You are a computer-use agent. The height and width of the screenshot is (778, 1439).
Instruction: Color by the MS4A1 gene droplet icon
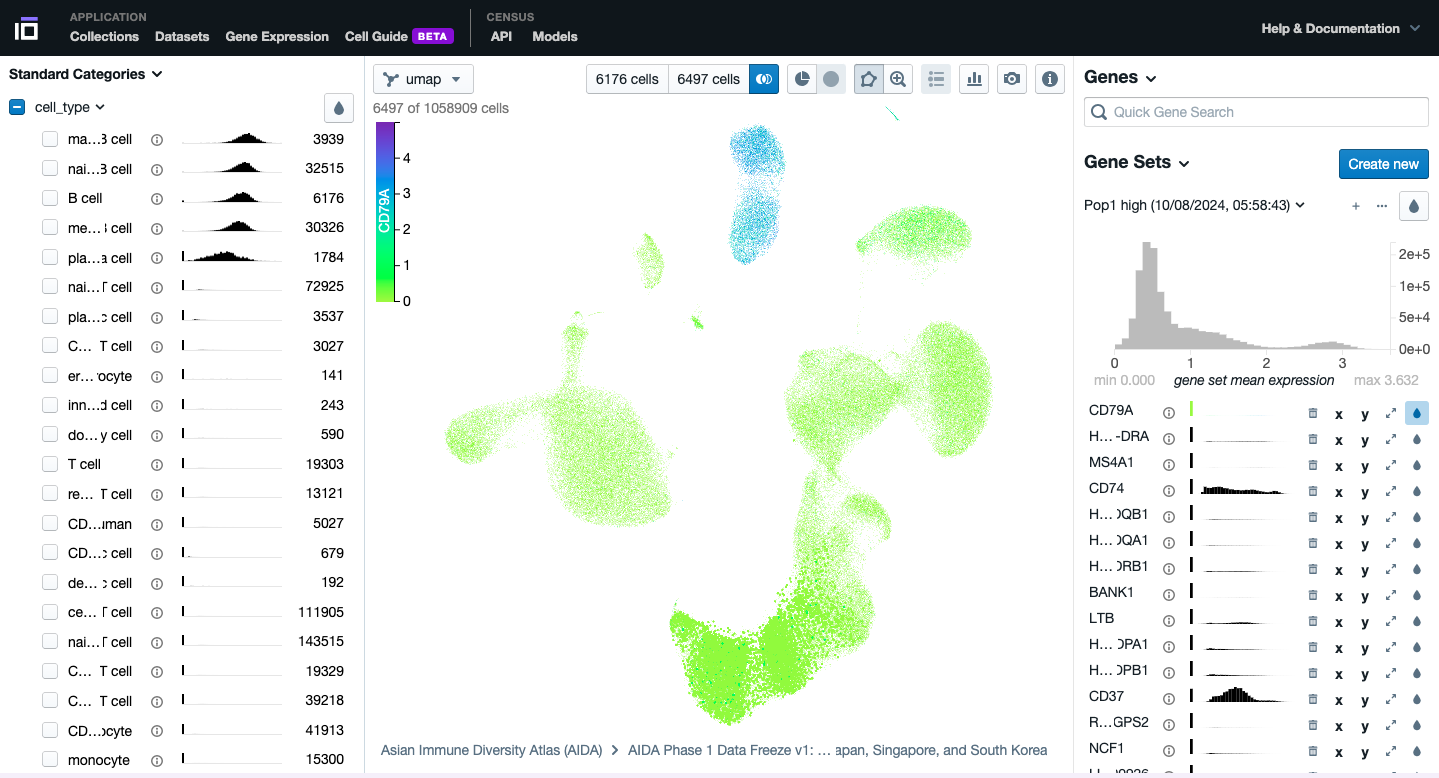[1416, 464]
